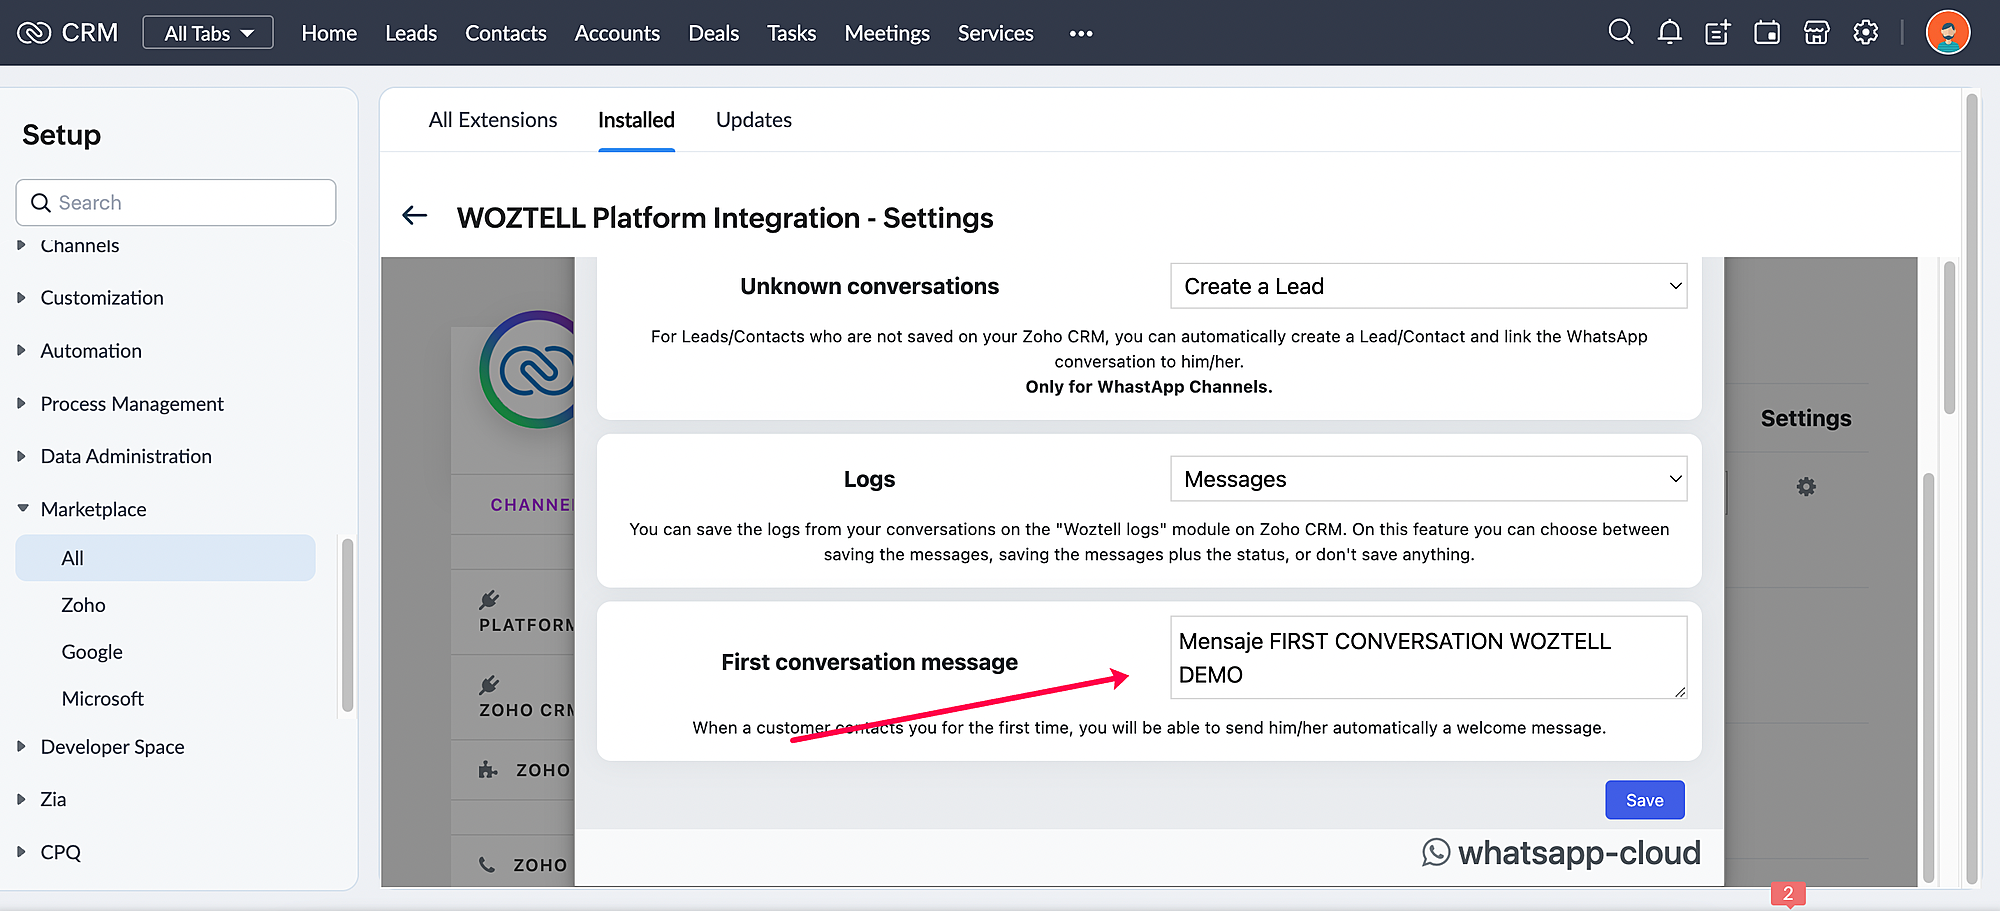Select Microsoft under Marketplace
Viewport: 2000px width, 911px height.
pos(103,699)
